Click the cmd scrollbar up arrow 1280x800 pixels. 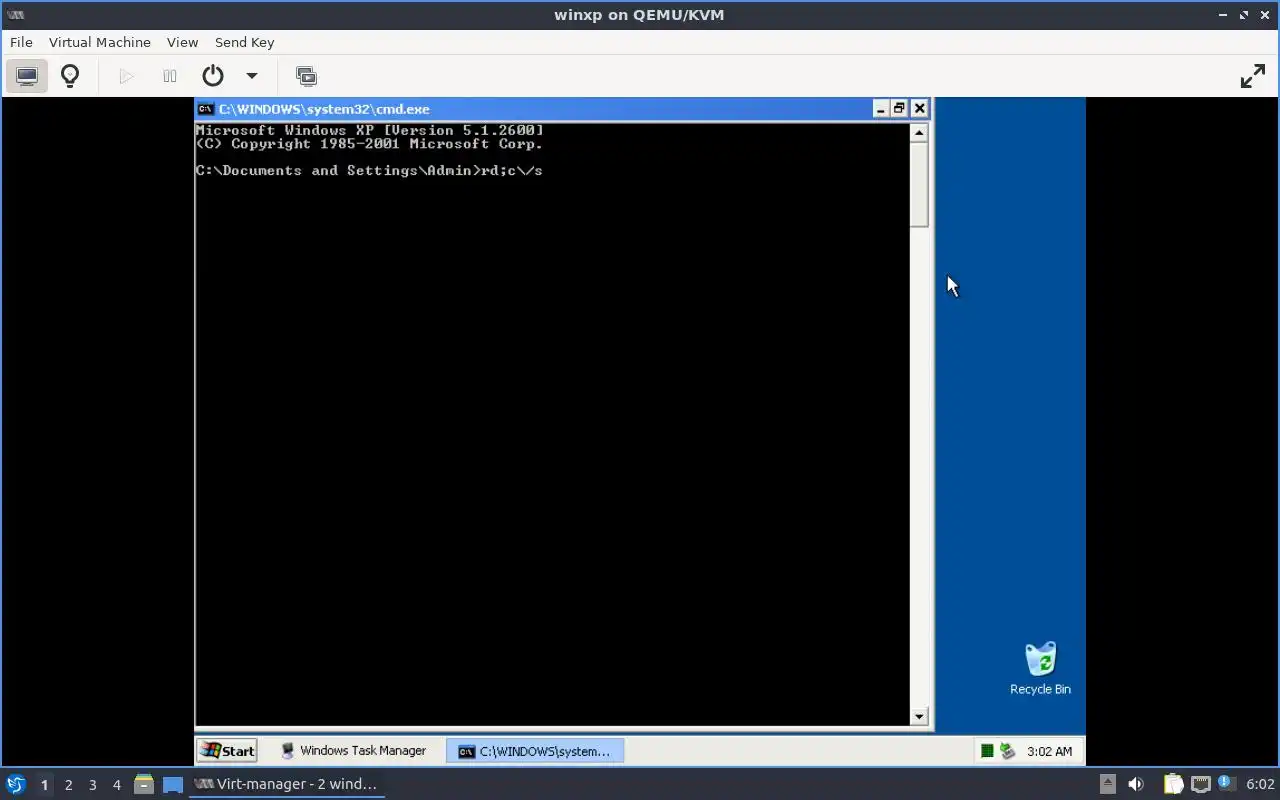coord(919,132)
